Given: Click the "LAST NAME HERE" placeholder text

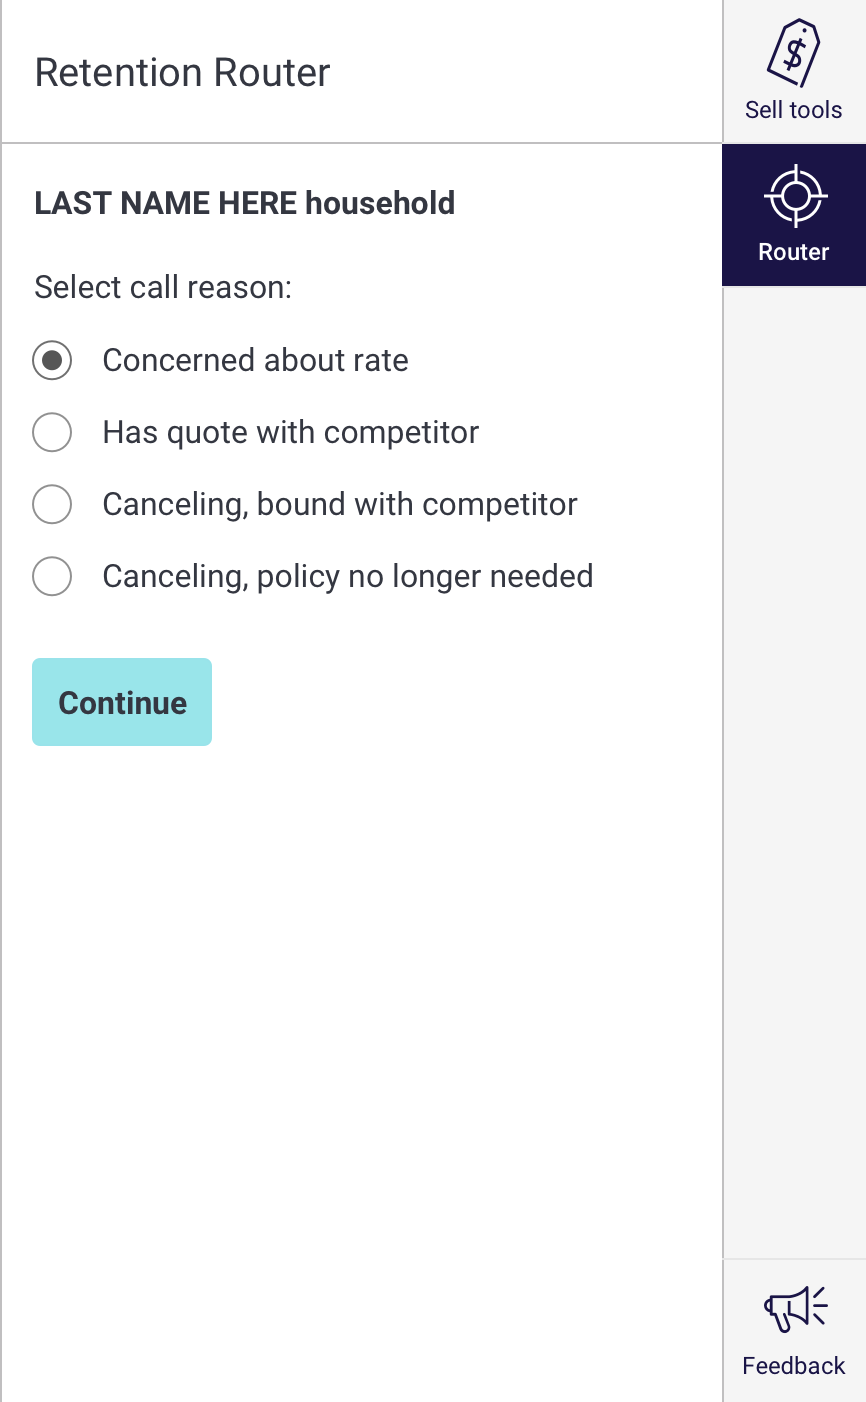Looking at the screenshot, I should coord(165,203).
